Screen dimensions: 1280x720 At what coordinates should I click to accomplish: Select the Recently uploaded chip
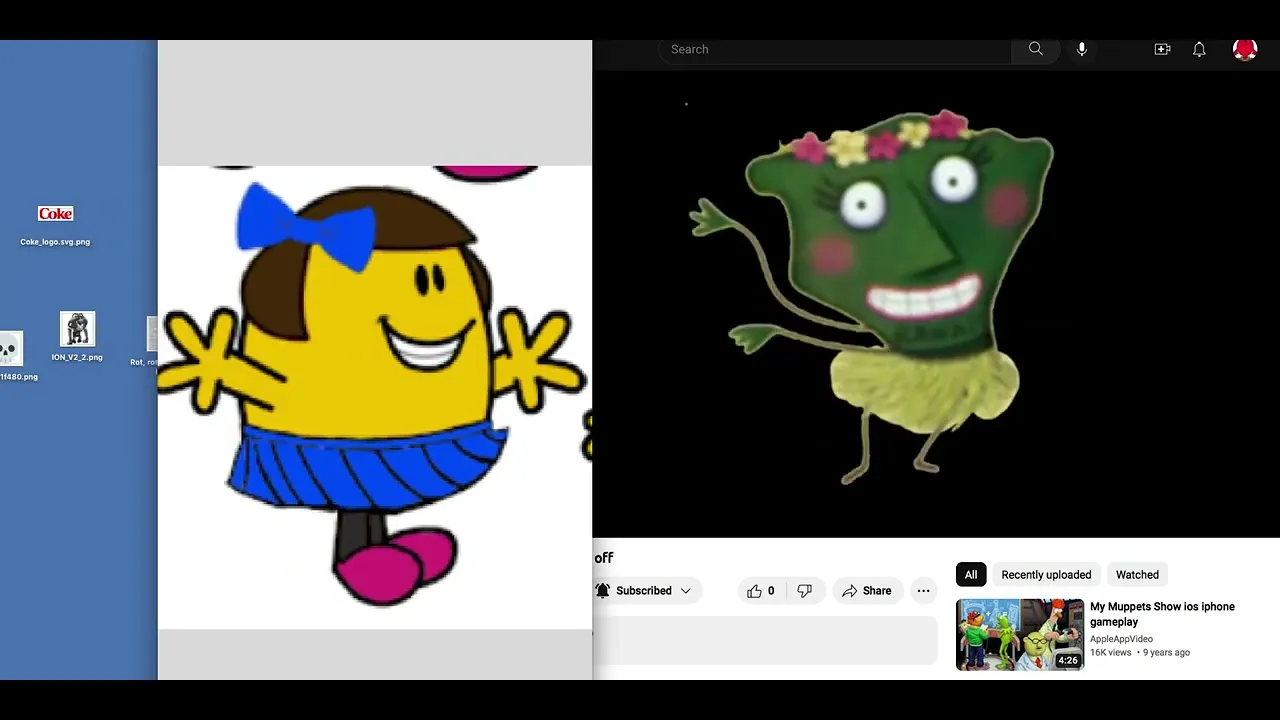(1046, 575)
